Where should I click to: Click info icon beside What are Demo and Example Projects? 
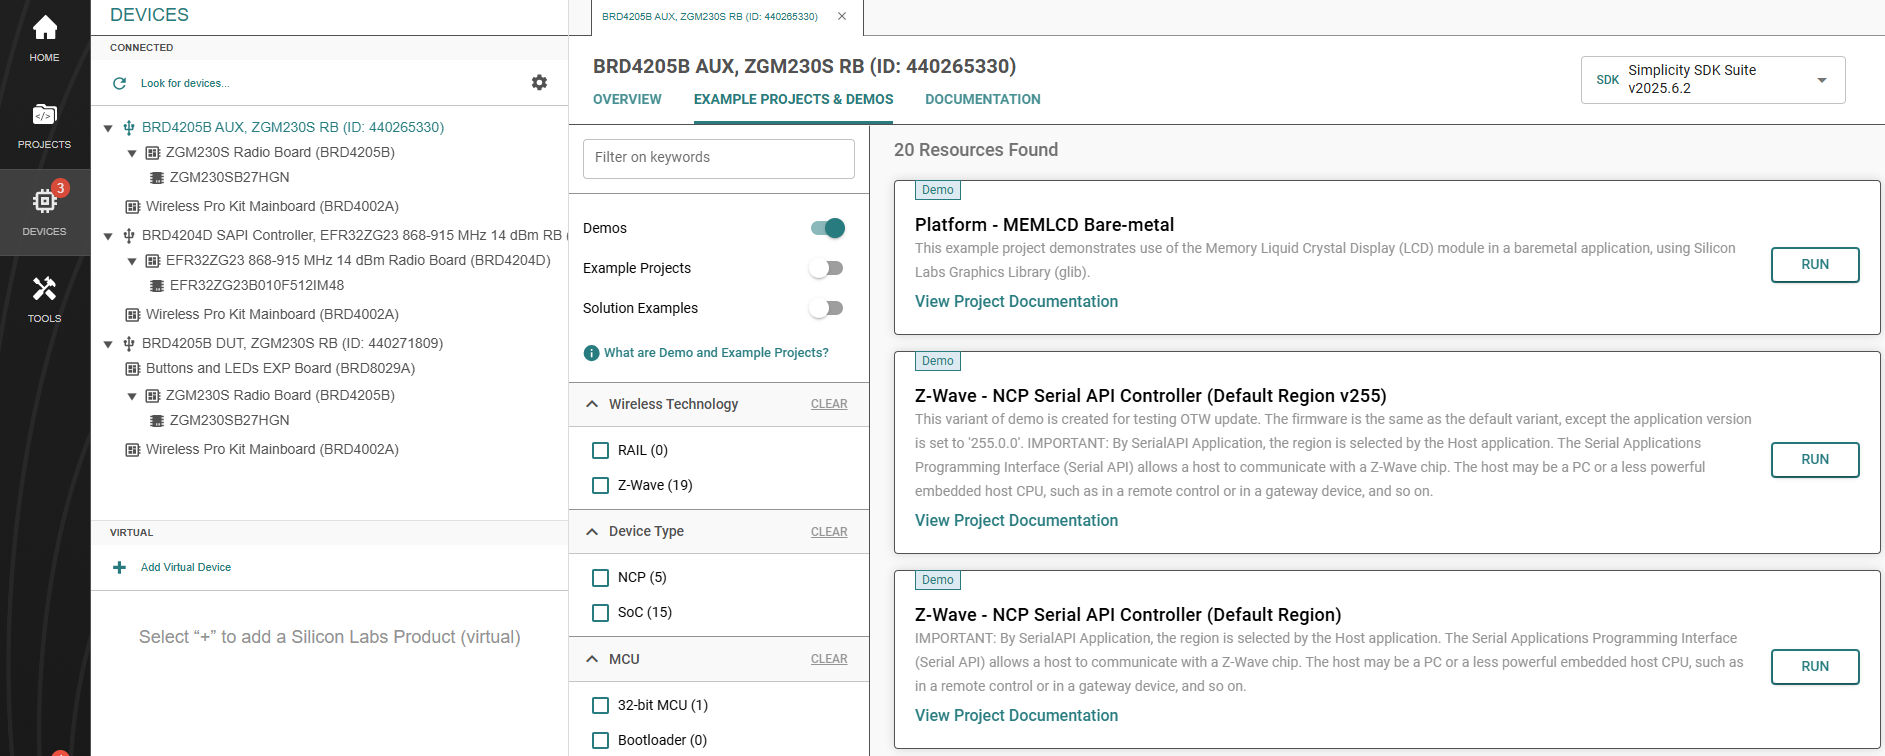click(x=591, y=353)
